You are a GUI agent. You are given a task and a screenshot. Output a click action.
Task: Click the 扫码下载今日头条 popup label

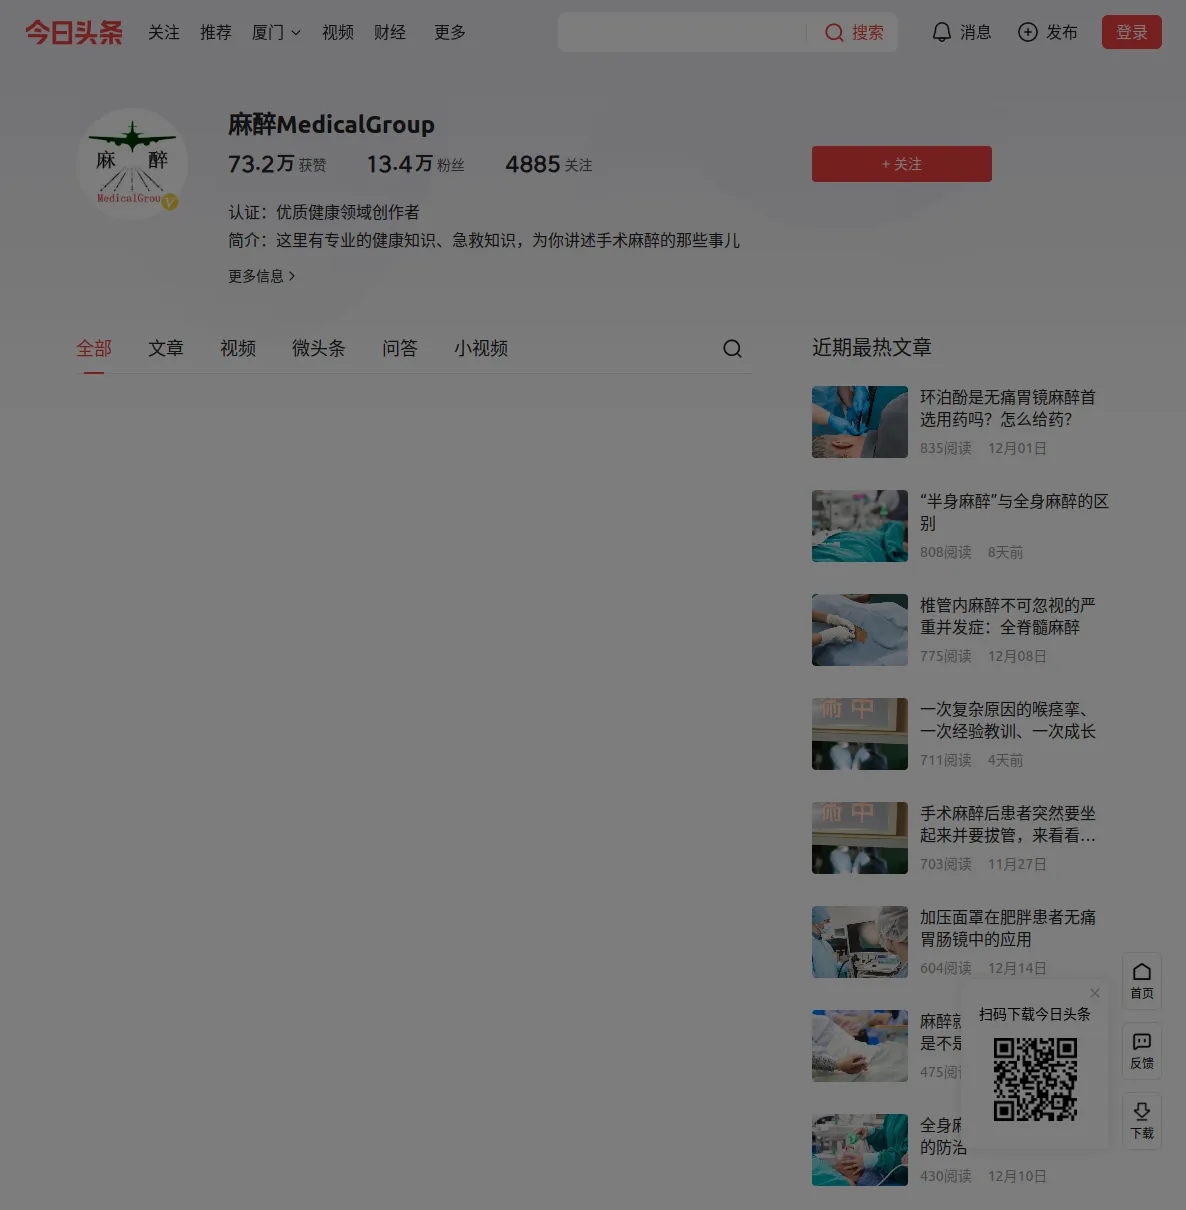tap(1035, 1014)
